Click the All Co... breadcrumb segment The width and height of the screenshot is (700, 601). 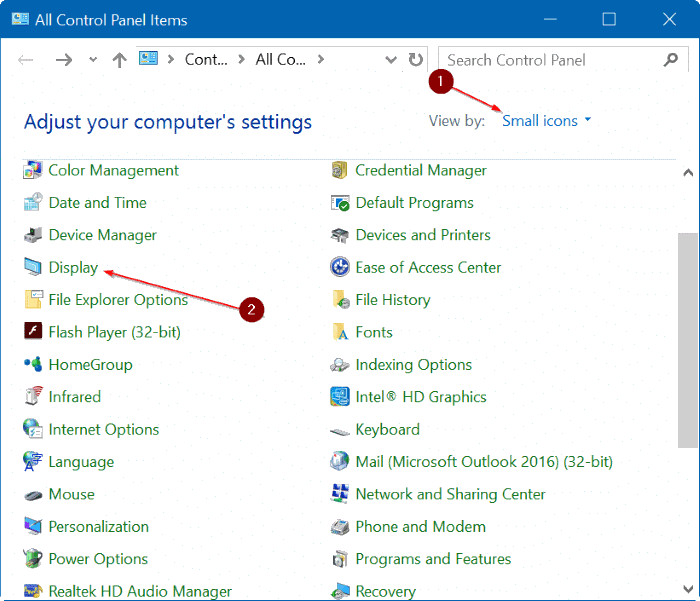tap(280, 59)
